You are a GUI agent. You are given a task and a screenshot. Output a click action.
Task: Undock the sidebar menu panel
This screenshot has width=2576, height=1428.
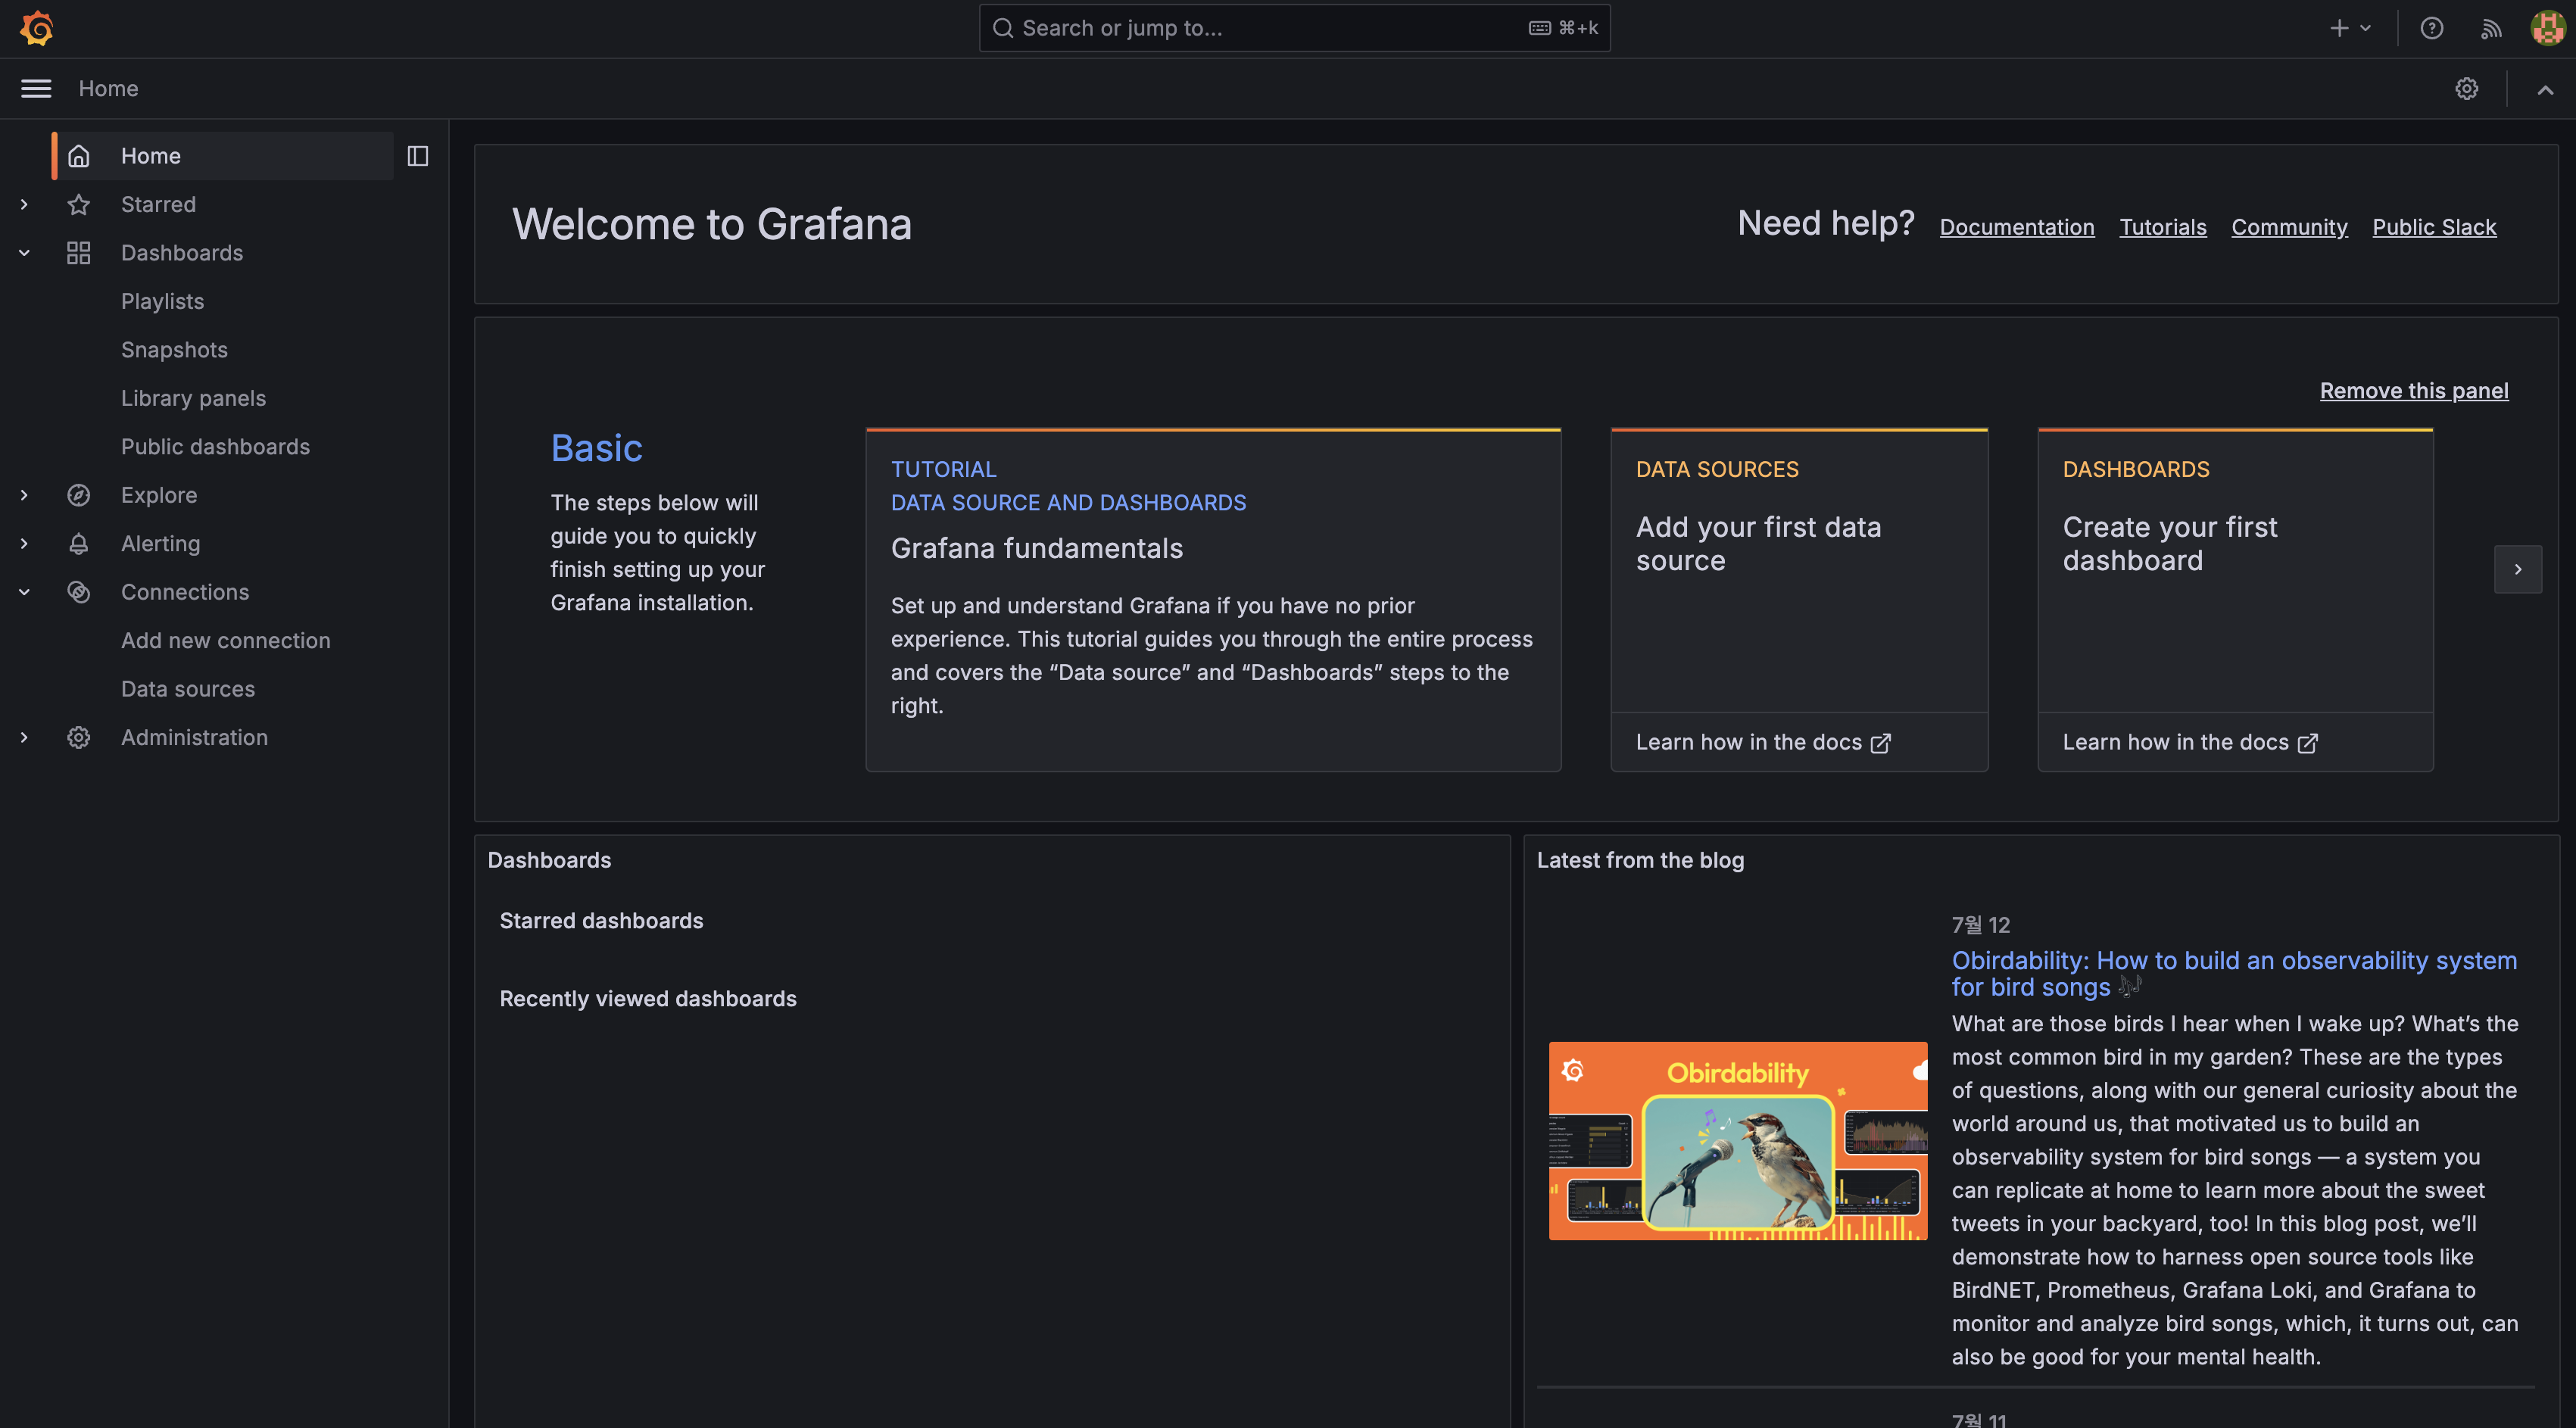tap(417, 156)
